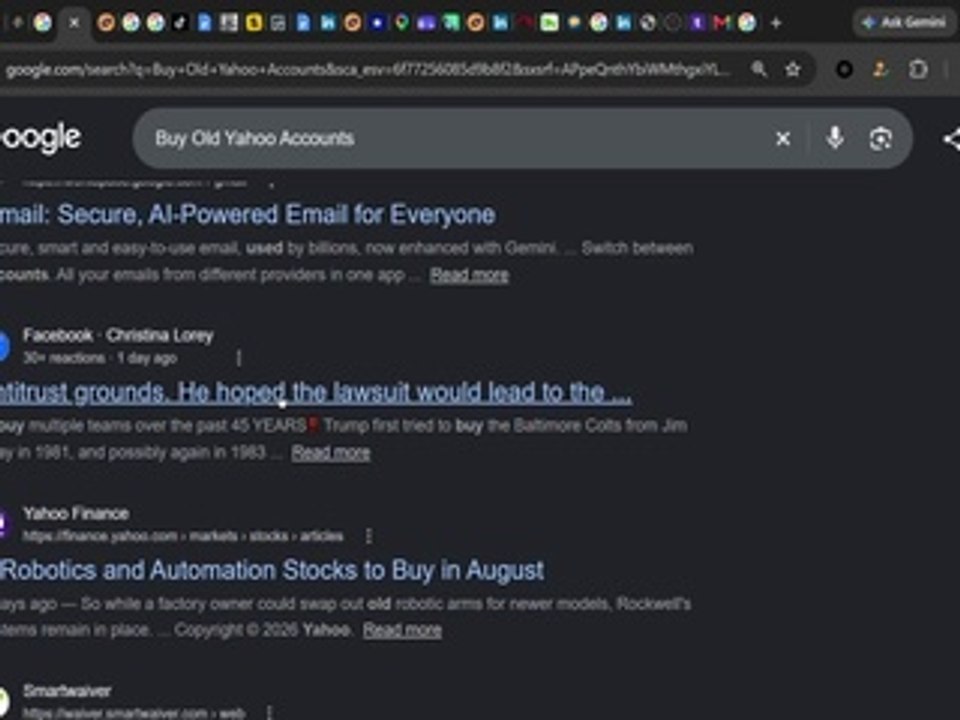Click the black circle extension icon
960x720 pixels.
844,69
